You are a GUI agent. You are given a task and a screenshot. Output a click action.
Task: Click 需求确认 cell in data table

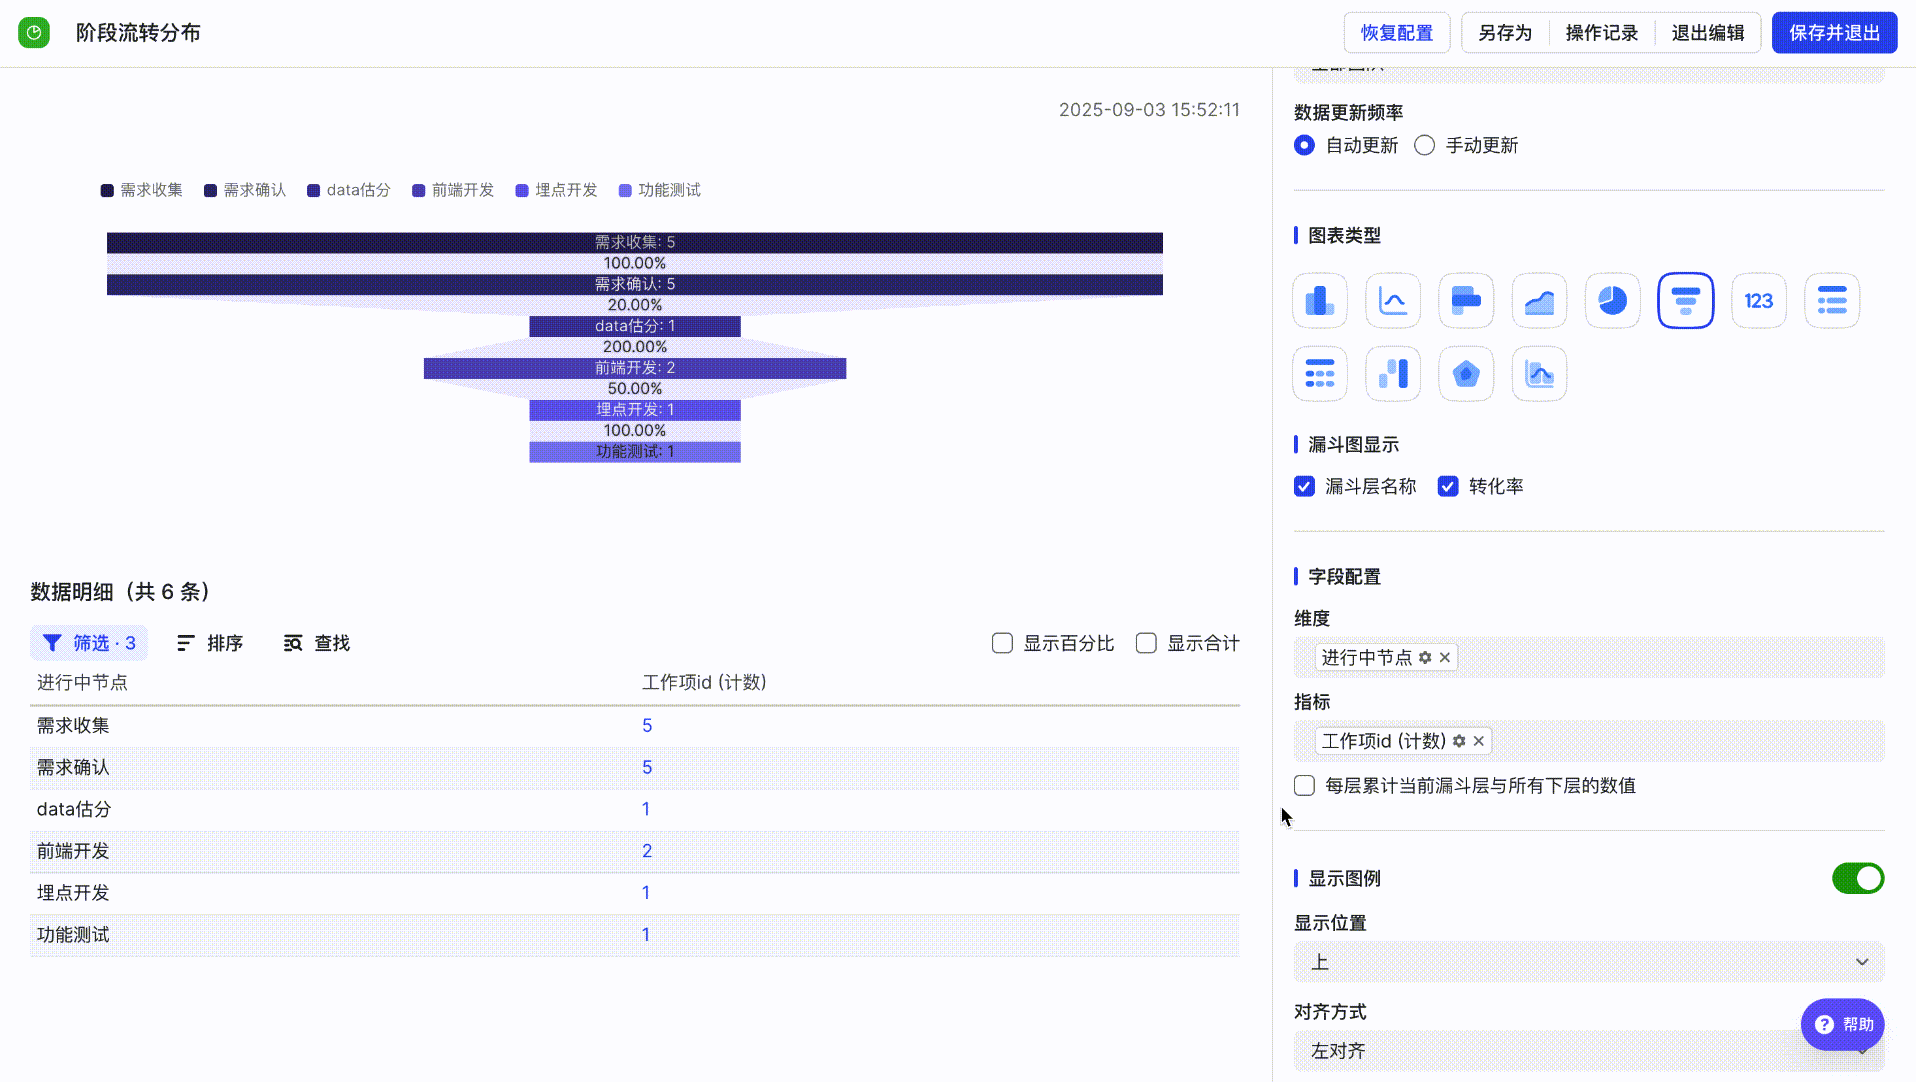pos(73,768)
